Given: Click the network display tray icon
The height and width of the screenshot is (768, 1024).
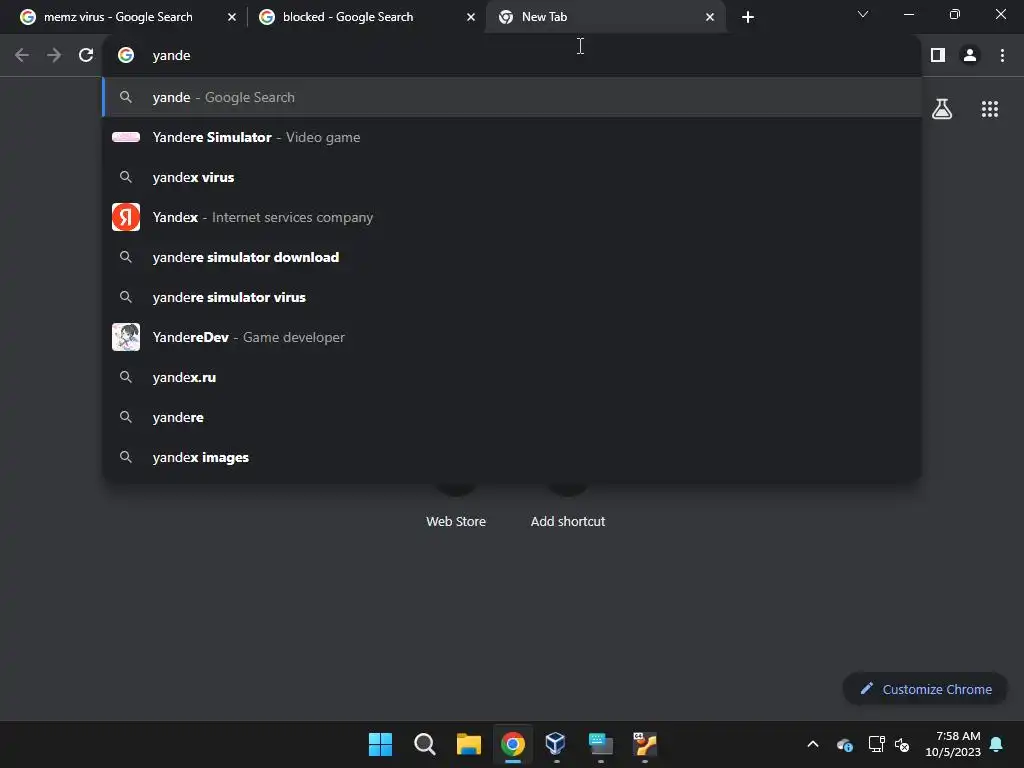Looking at the screenshot, I should tap(876, 744).
